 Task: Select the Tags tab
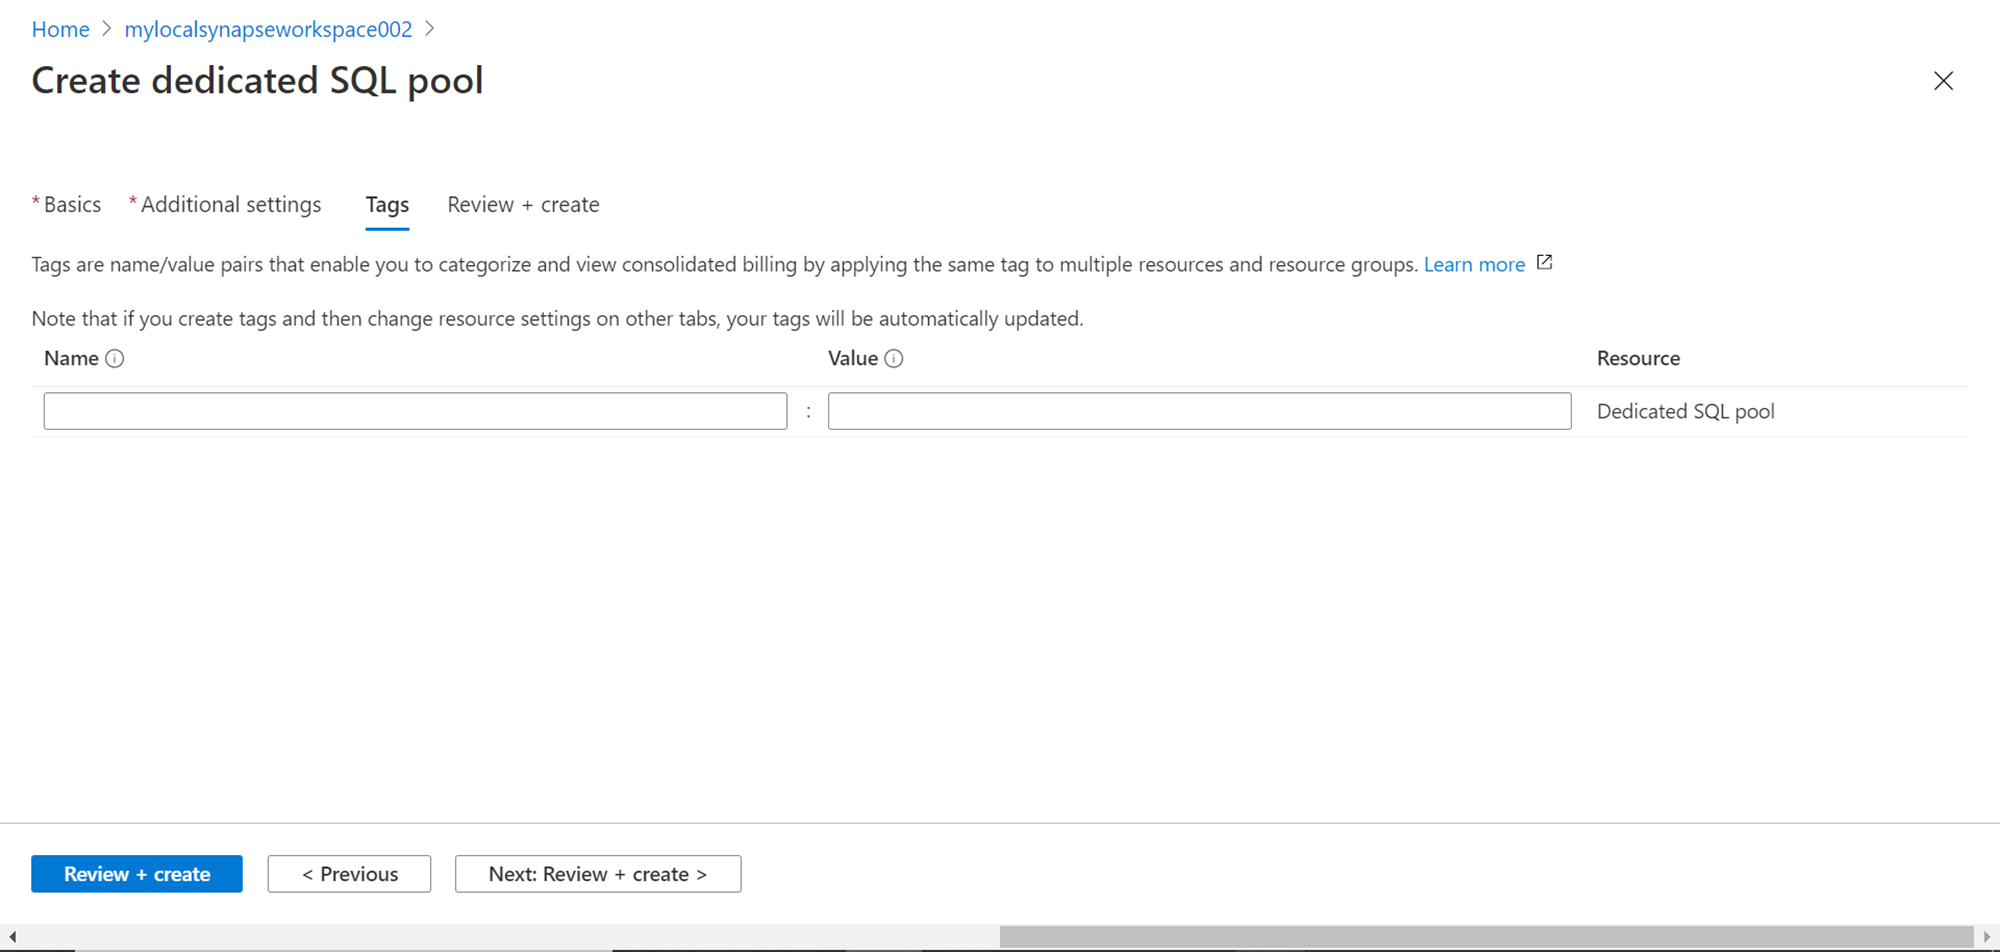pos(387,205)
